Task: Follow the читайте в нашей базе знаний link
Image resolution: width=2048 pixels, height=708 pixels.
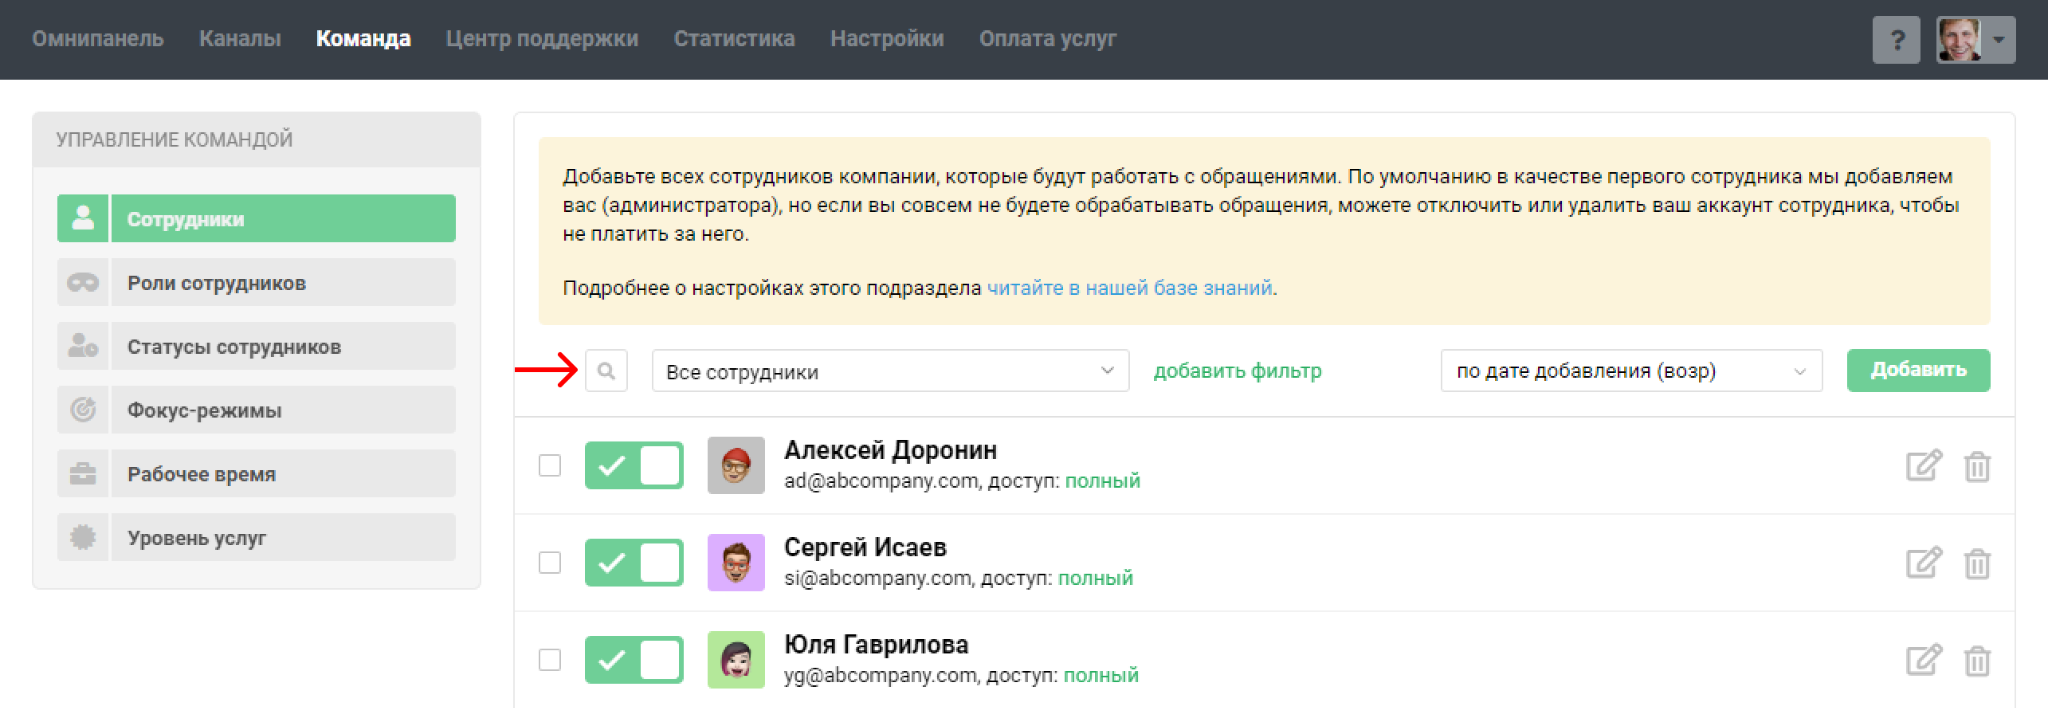Action: pyautogui.click(x=1129, y=288)
